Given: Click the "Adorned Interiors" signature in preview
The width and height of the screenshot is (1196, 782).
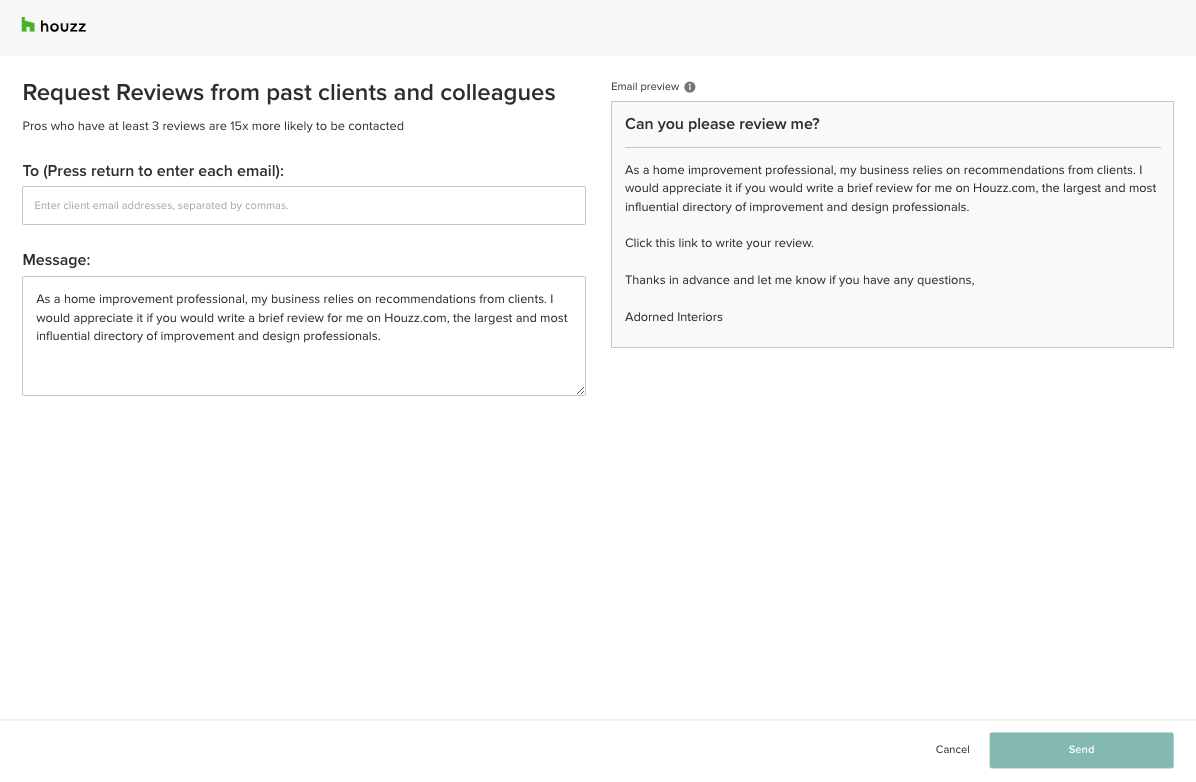Looking at the screenshot, I should point(674,317).
